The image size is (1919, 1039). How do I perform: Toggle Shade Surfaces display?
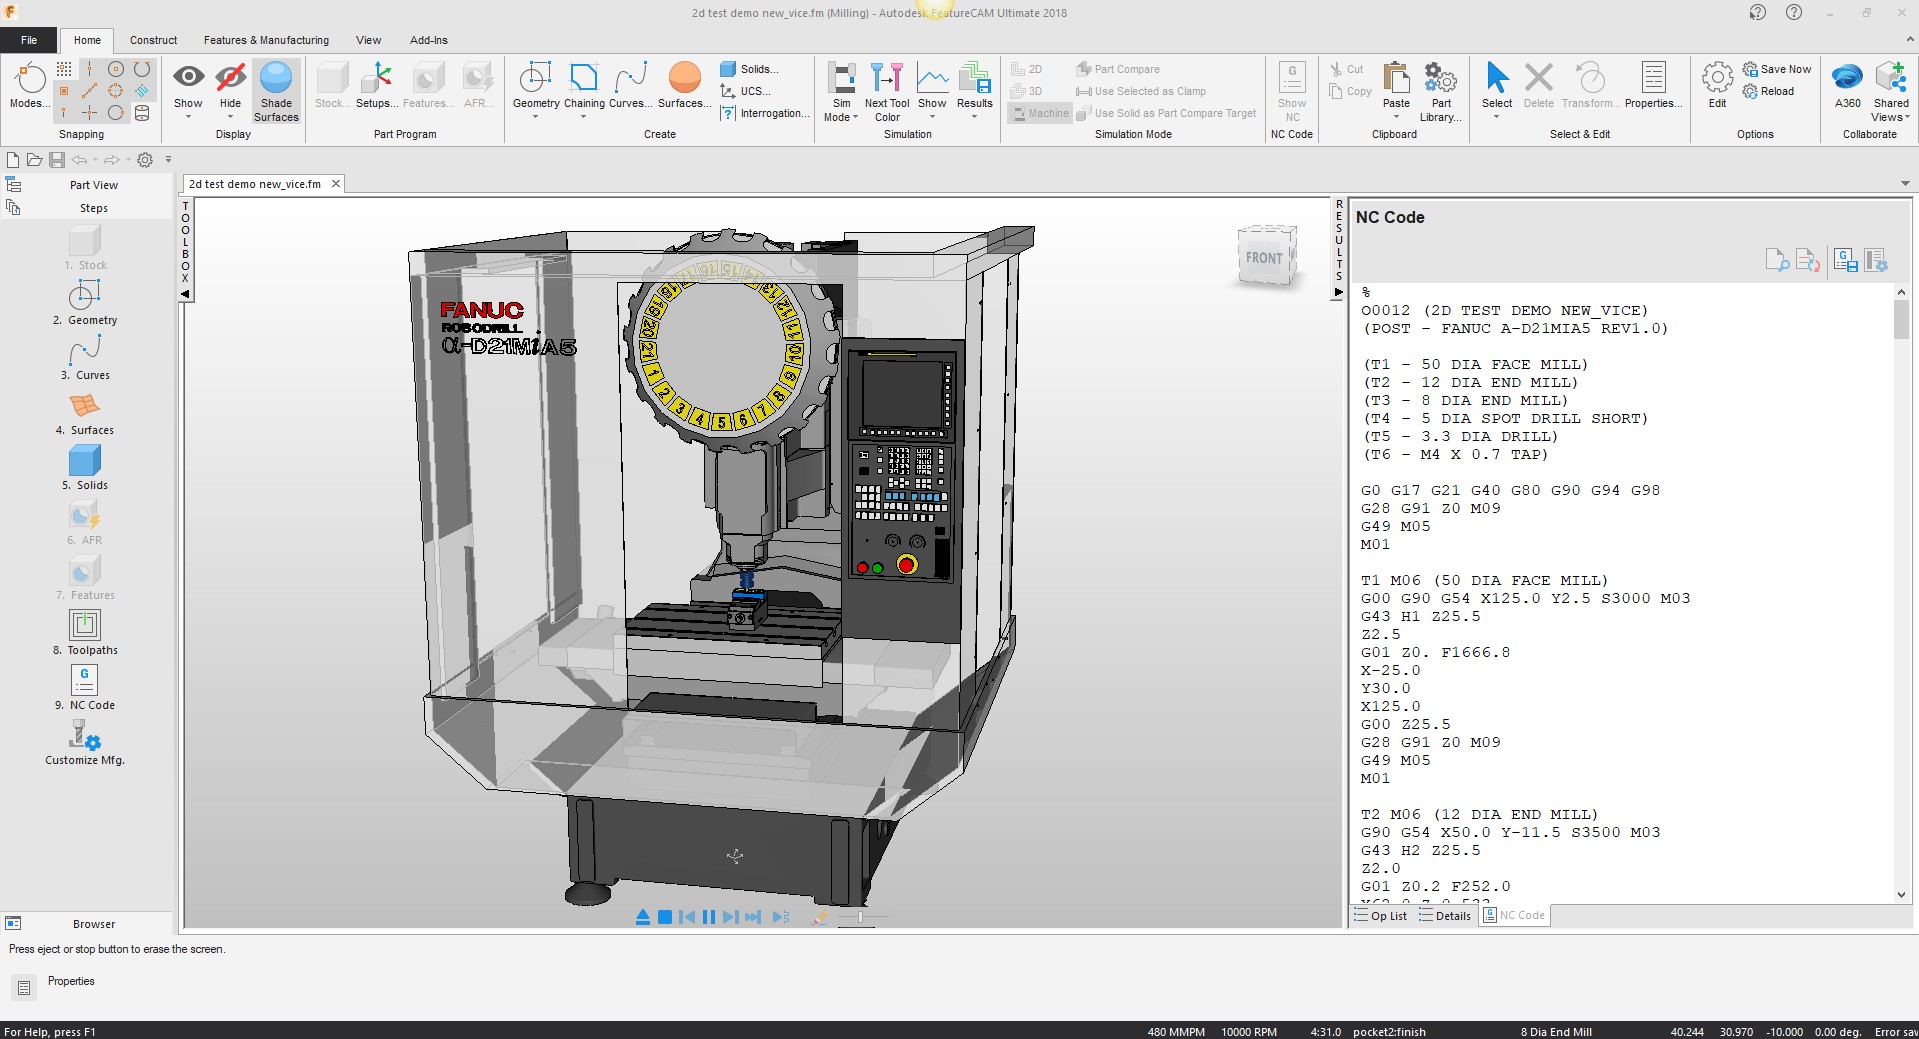coord(276,91)
